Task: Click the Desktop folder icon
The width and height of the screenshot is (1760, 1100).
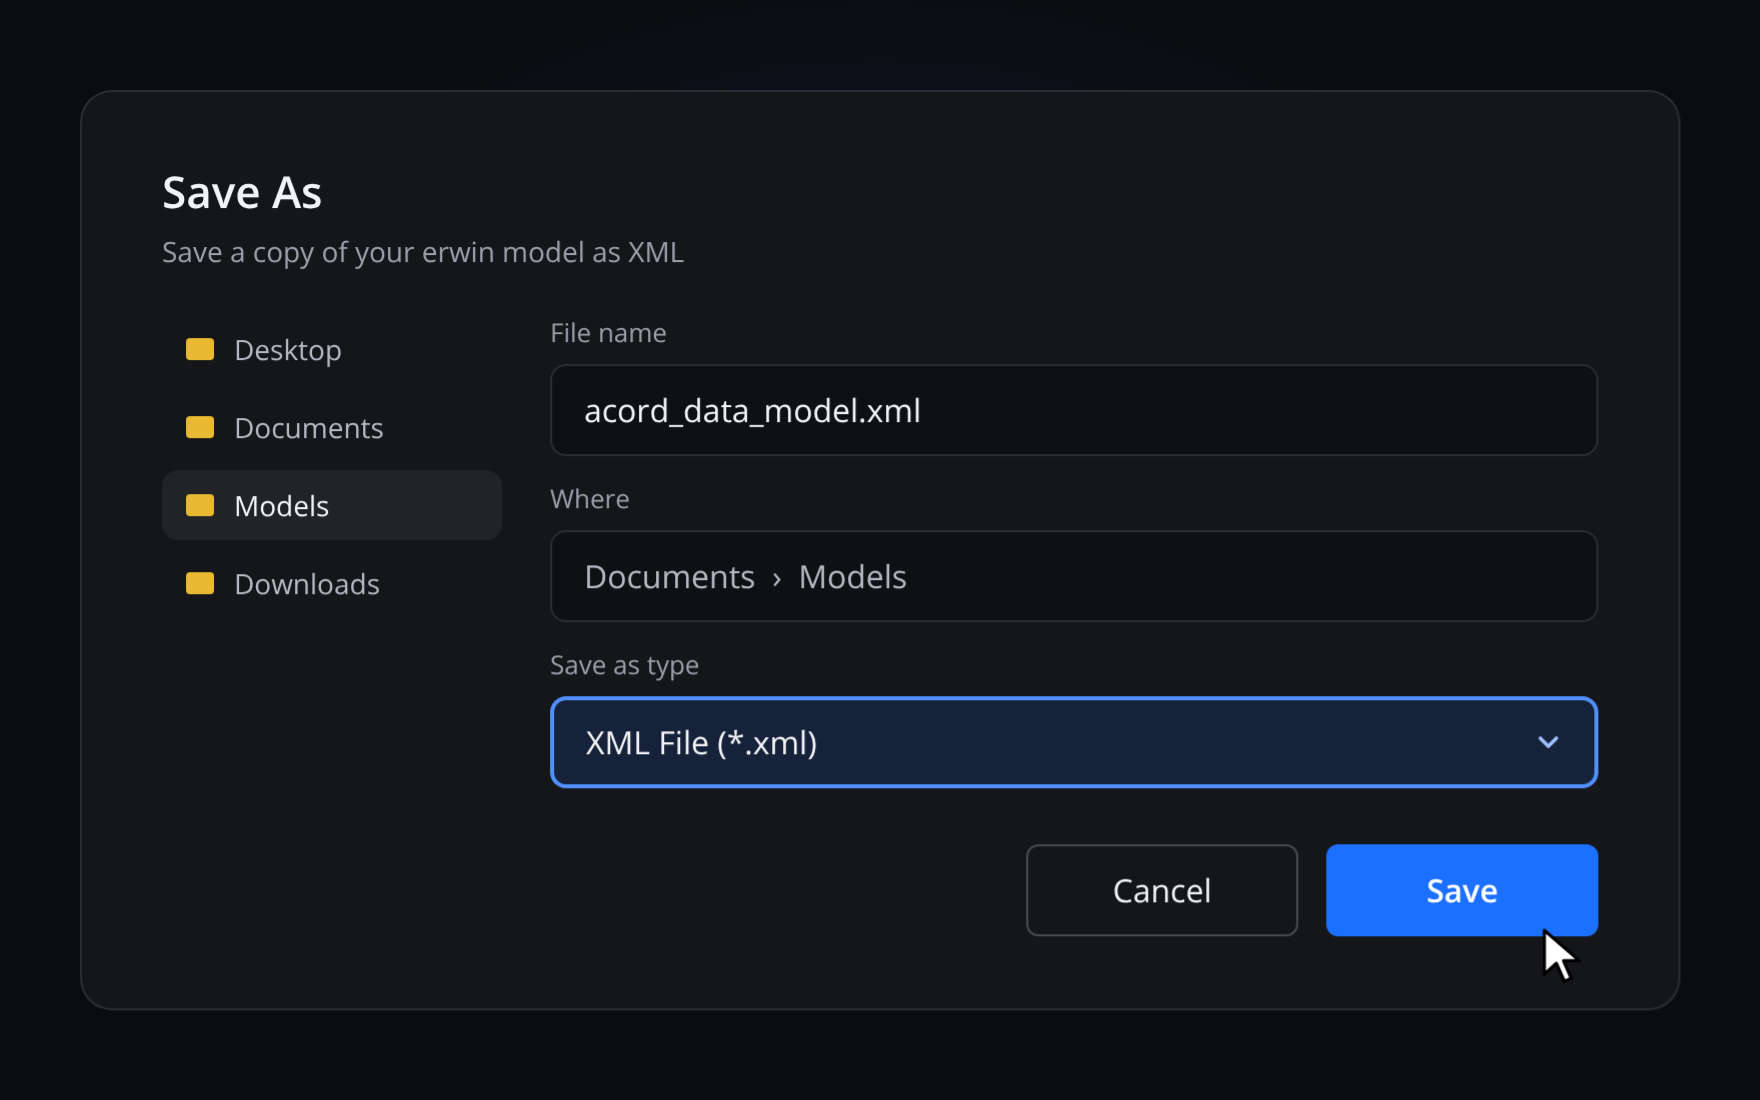Action: (x=200, y=349)
